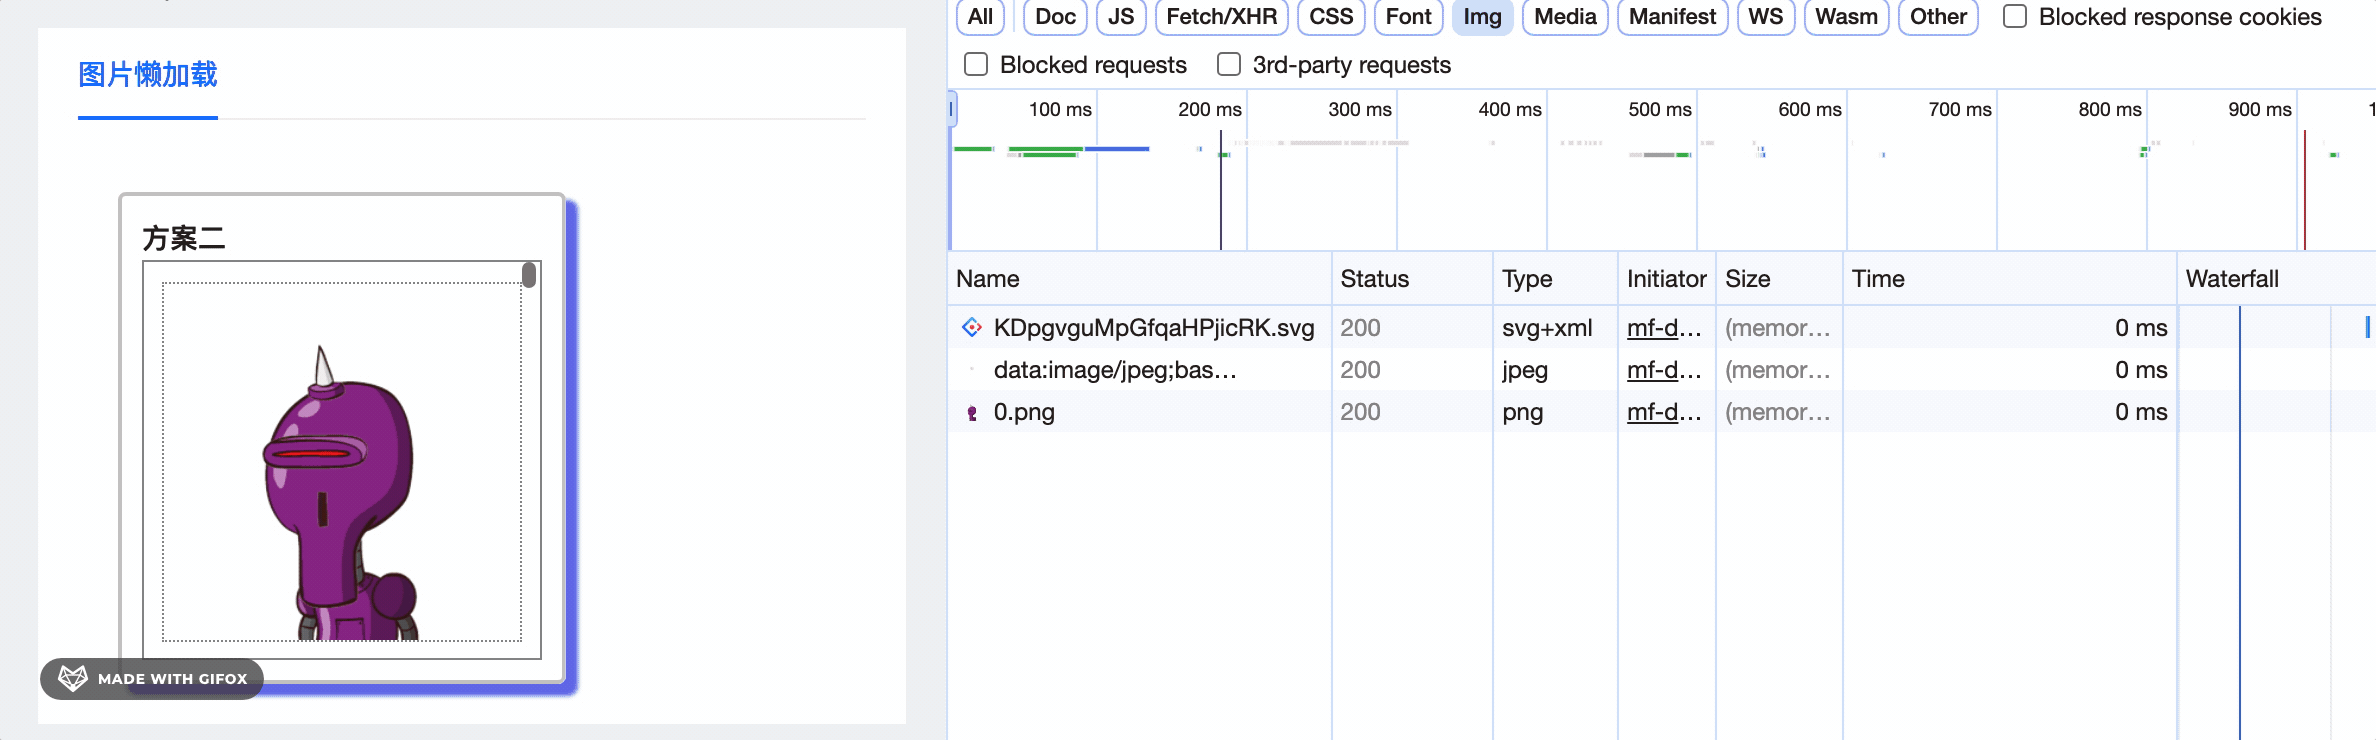Show only Font requests
The width and height of the screenshot is (2376, 740).
tap(1409, 16)
